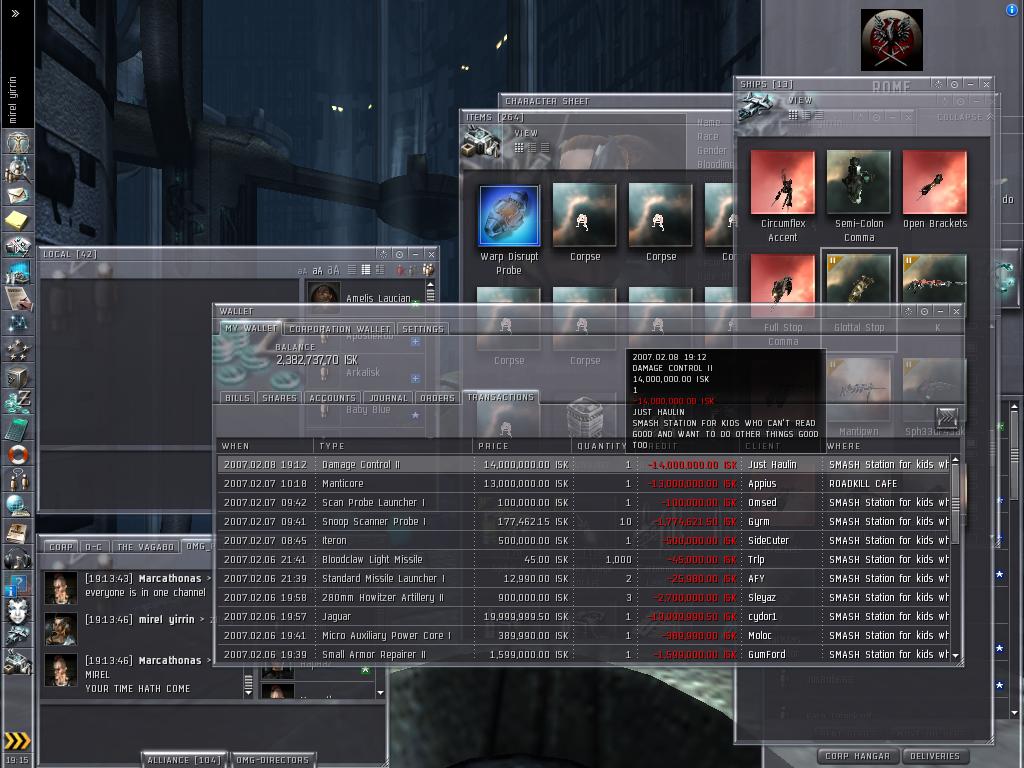Click the yellow triple chevrons at sidebar bottom
This screenshot has width=1024, height=768.
tap(18, 740)
